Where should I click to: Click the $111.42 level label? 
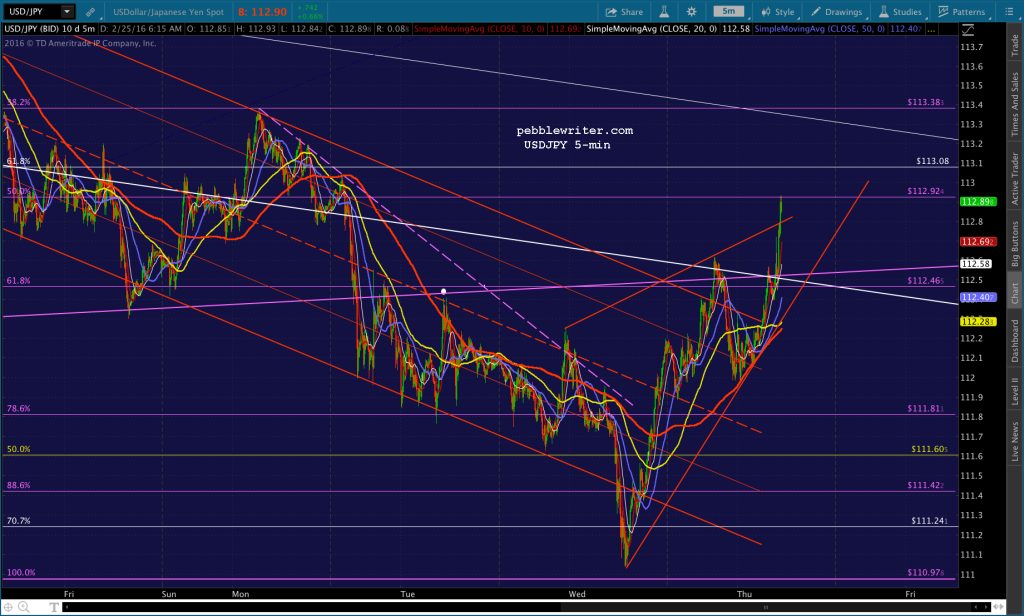[925, 485]
